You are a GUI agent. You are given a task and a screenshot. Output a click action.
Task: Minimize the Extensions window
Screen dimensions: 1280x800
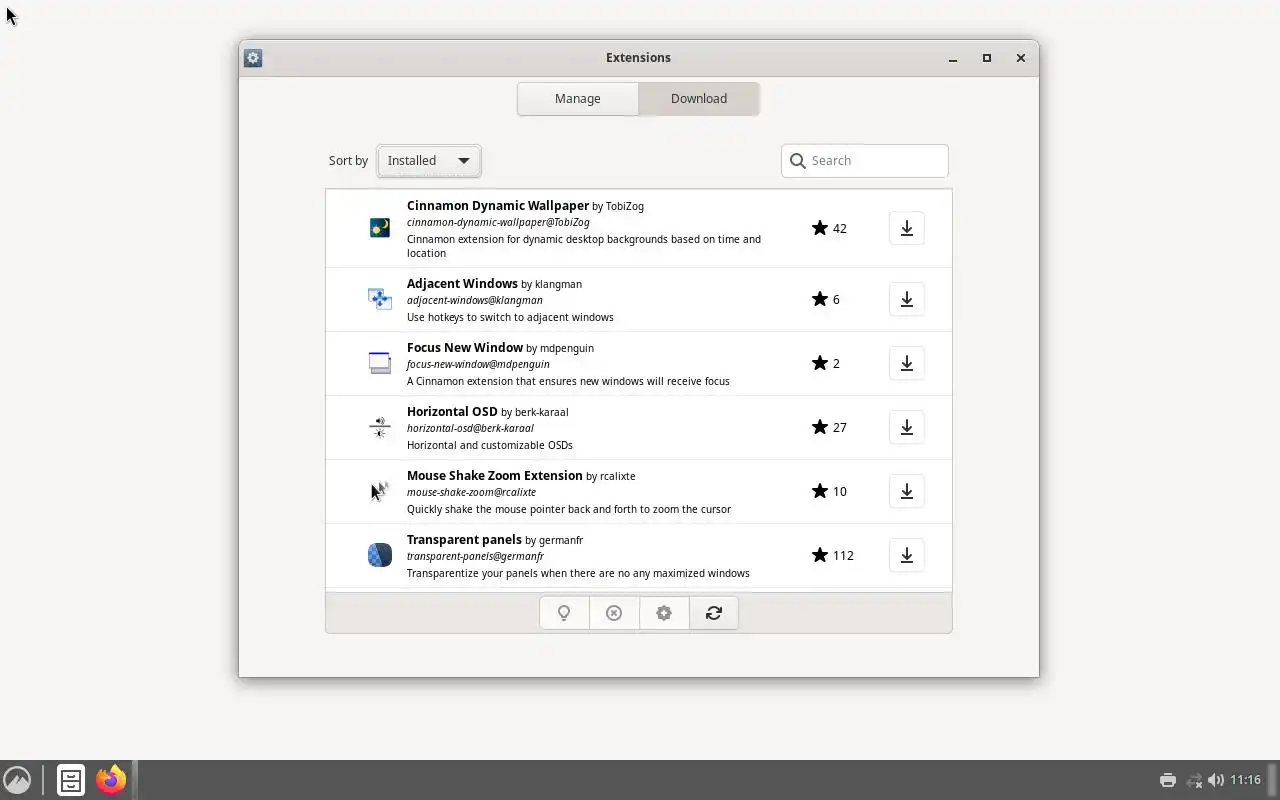[x=953, y=58]
